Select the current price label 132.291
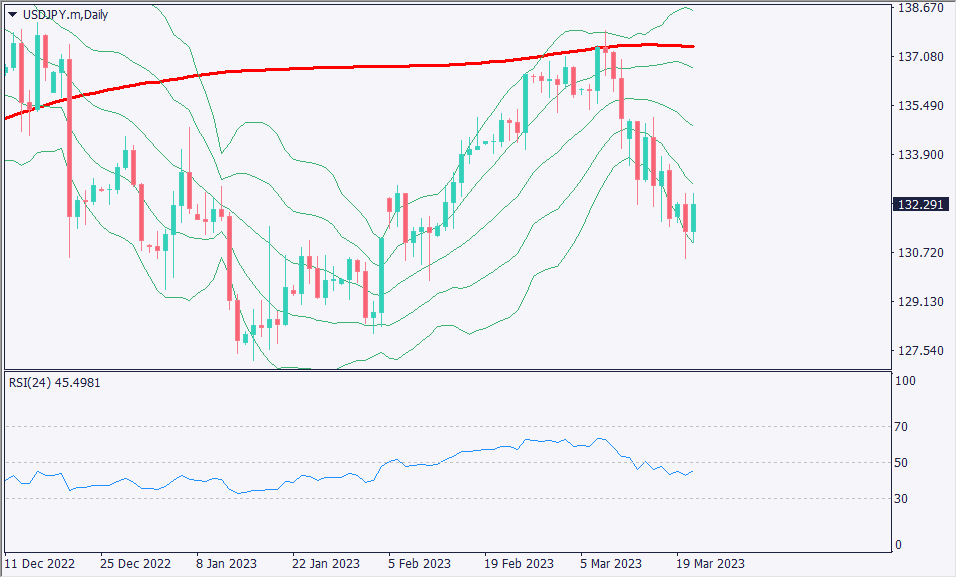Image resolution: width=957 pixels, height=578 pixels. tap(918, 204)
